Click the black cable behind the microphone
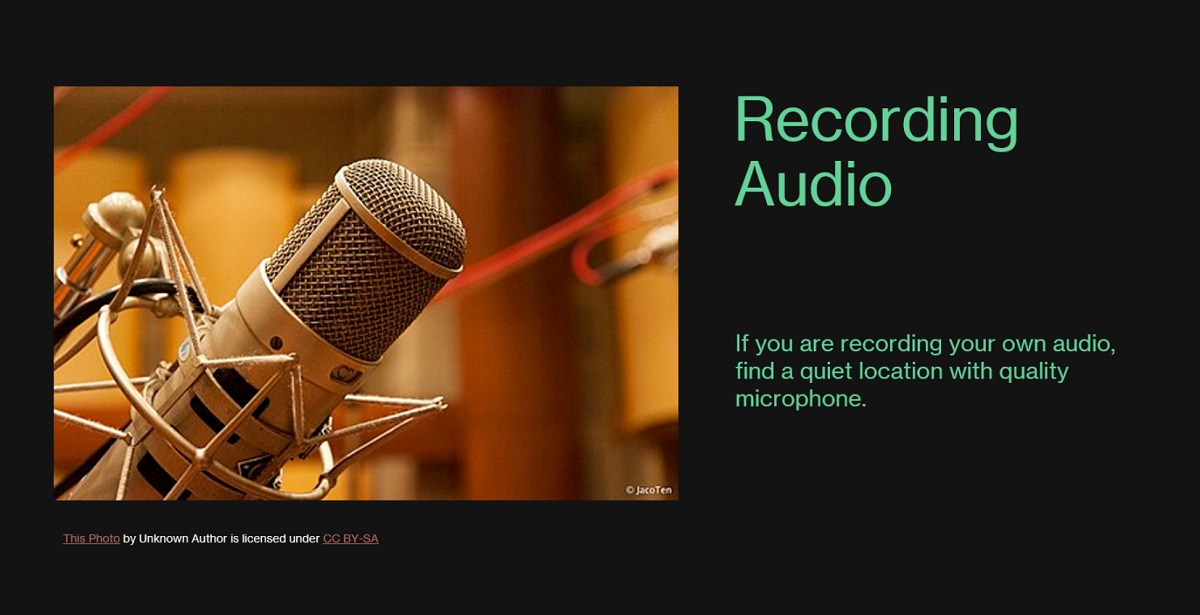Screen dimensions: 1200x615 pos(100,305)
